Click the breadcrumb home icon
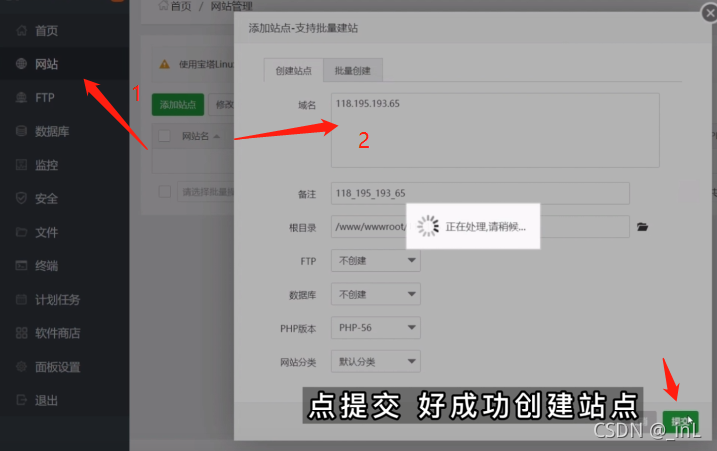 (163, 5)
